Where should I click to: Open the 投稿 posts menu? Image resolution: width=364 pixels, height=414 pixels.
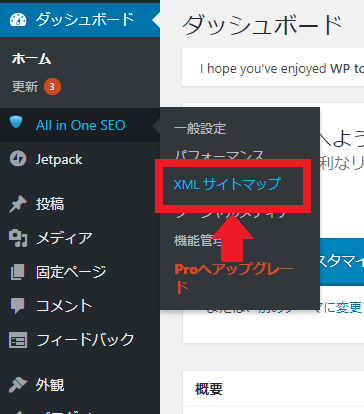click(80, 204)
